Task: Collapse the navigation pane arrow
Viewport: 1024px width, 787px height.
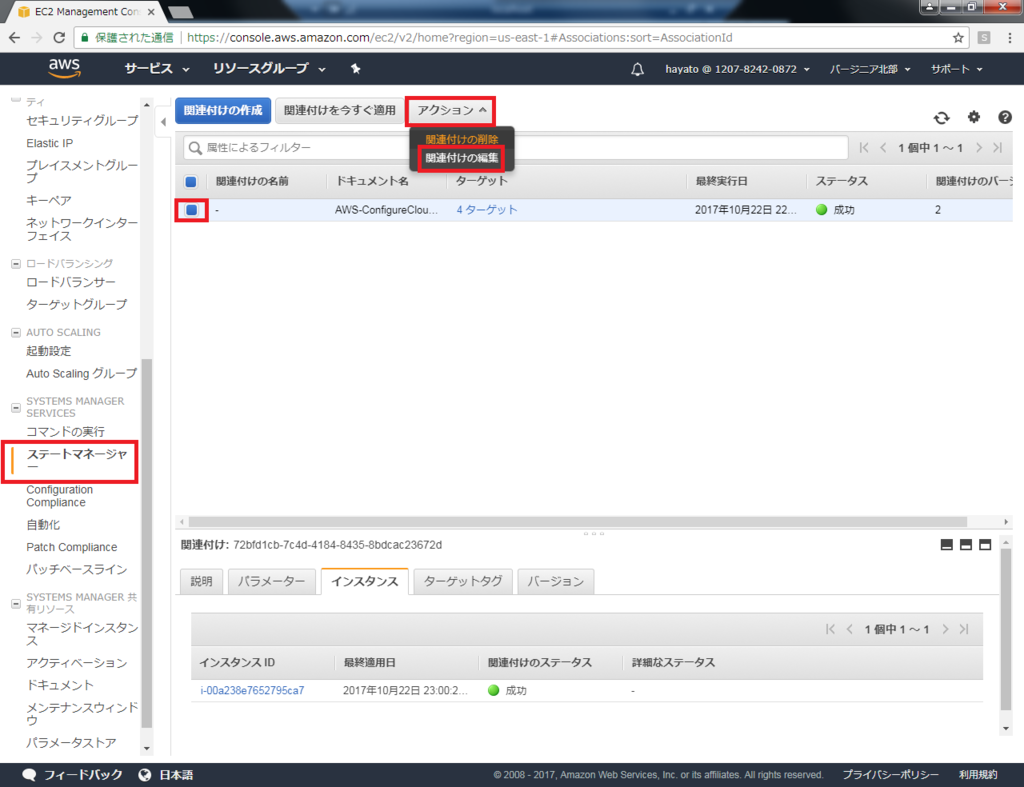Action: (163, 121)
